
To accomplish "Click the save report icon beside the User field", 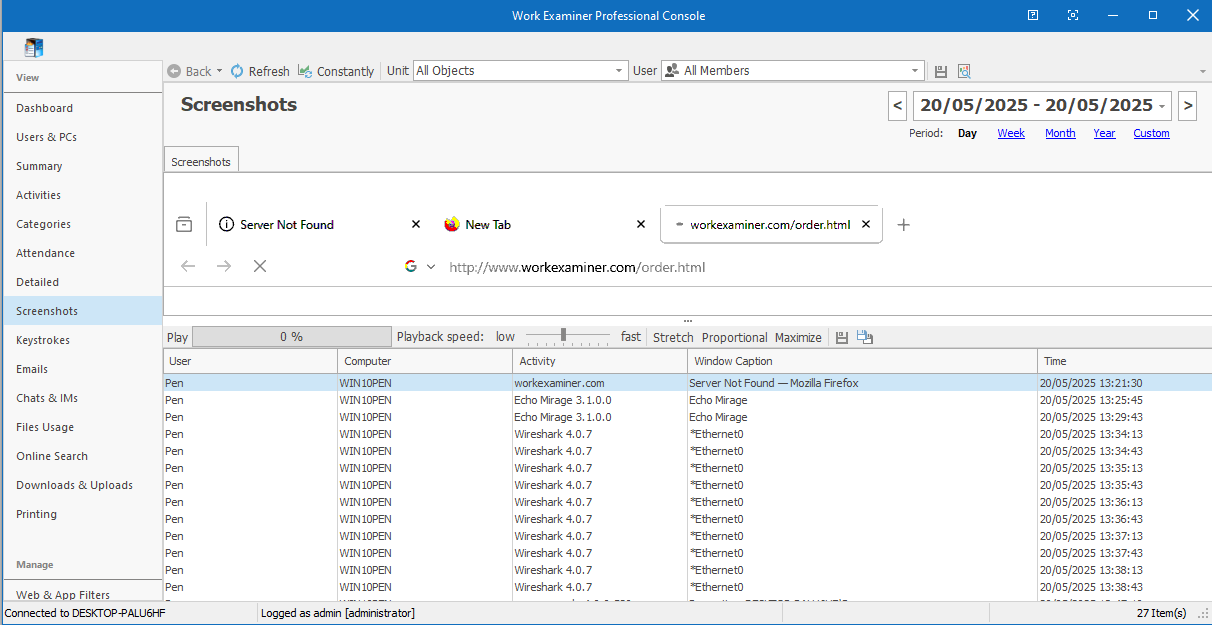I will 941,71.
